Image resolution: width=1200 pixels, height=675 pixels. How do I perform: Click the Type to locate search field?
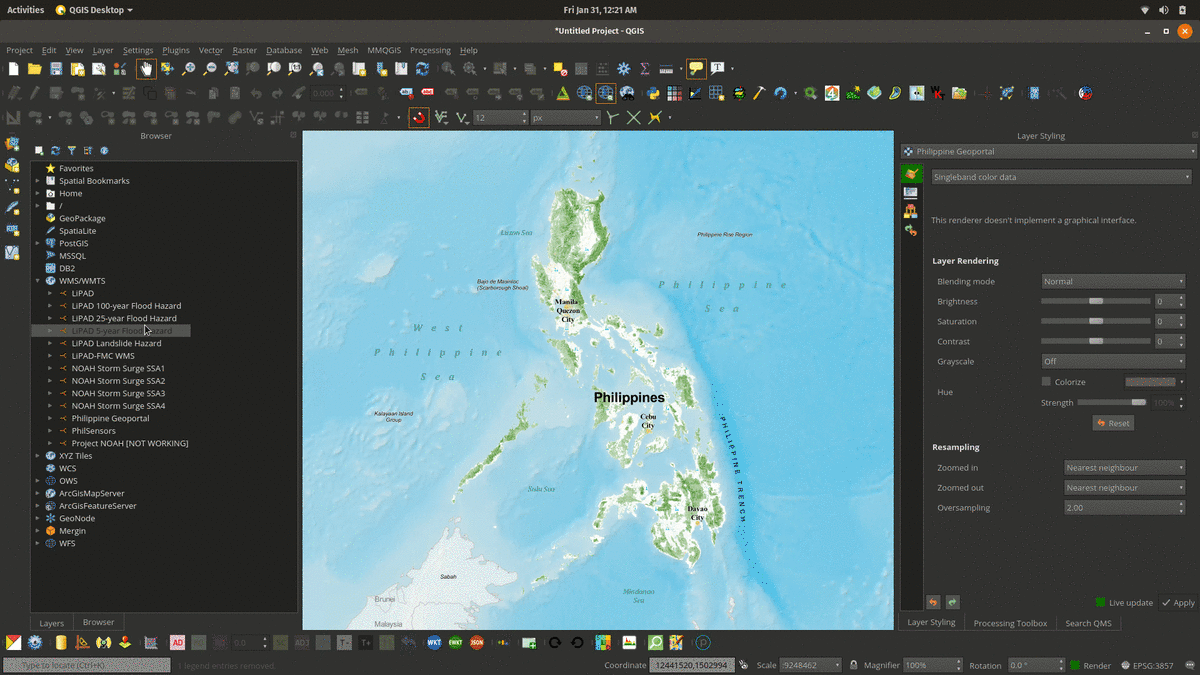[85, 665]
